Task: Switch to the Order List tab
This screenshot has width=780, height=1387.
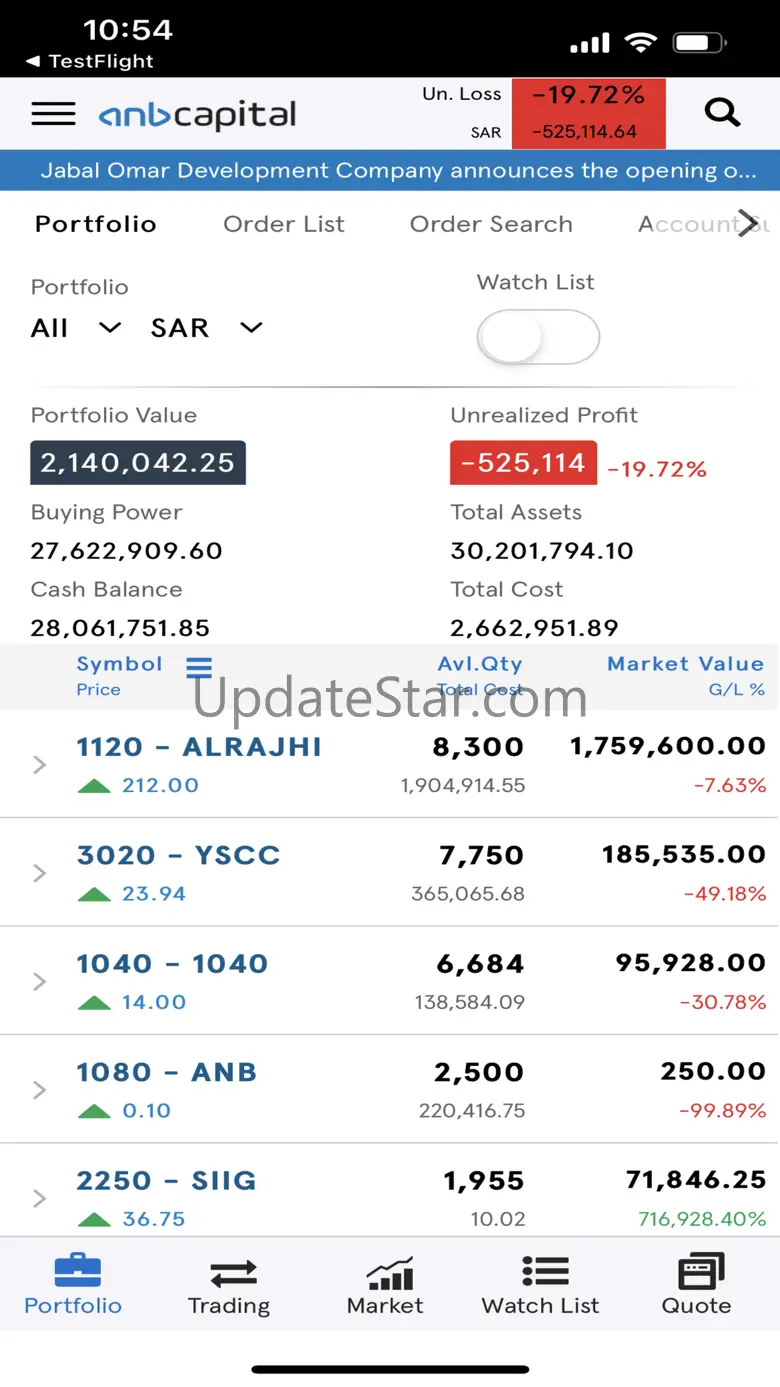Action: (284, 224)
